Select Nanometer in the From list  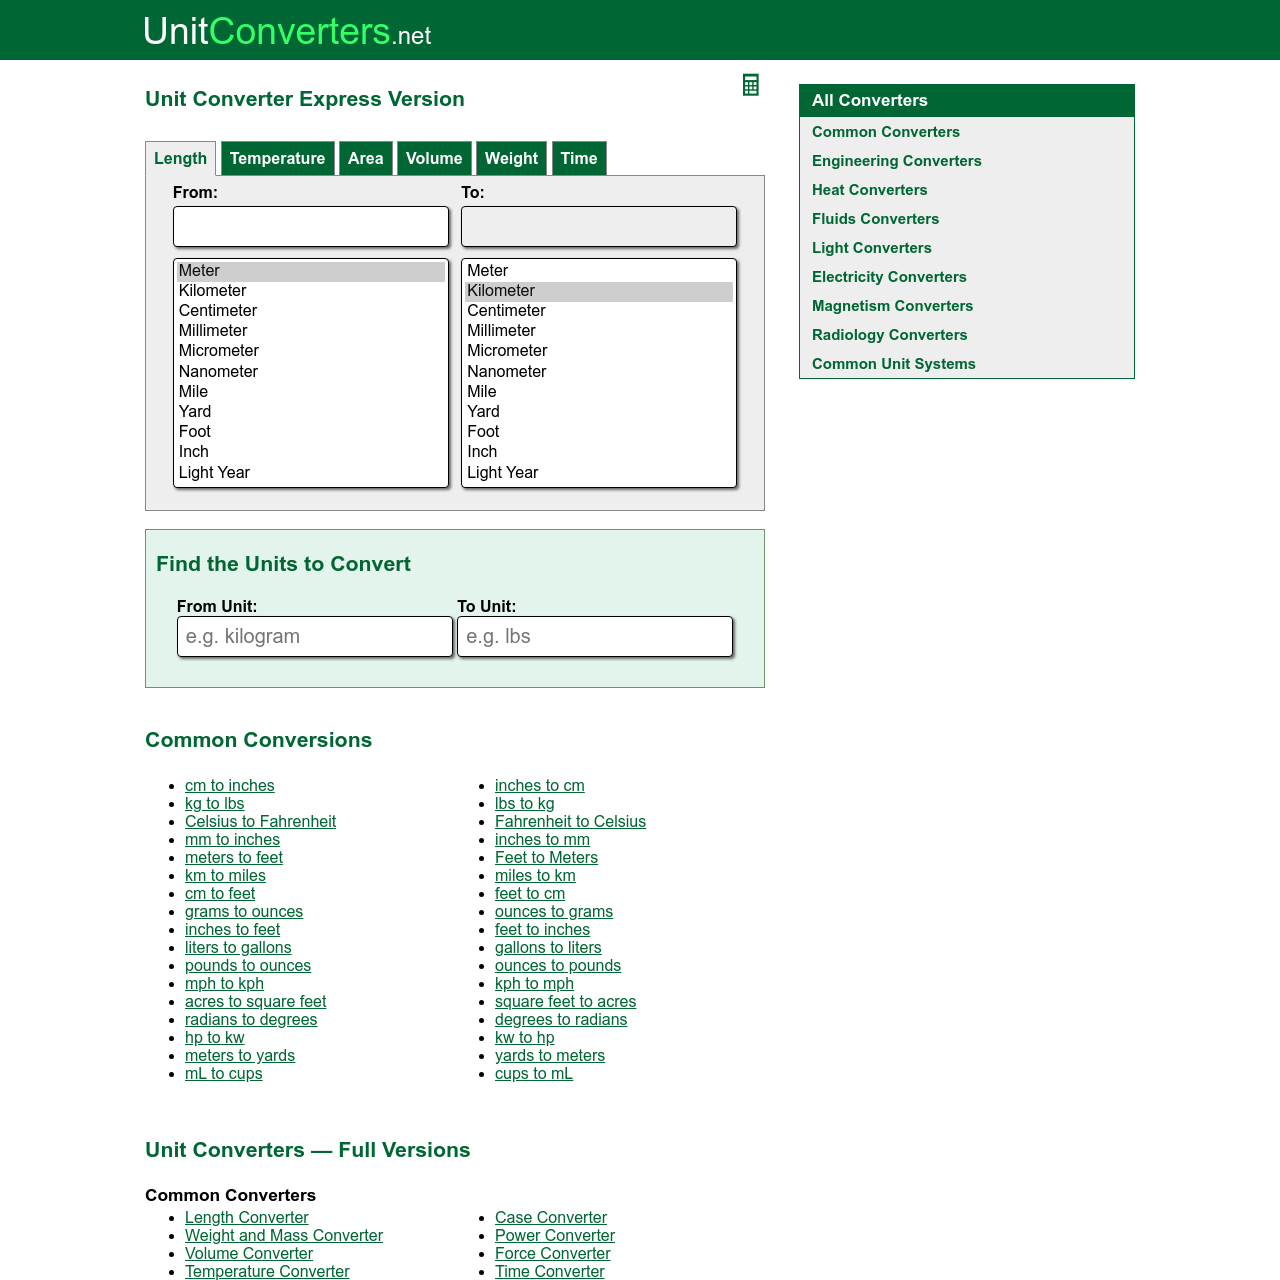coord(311,372)
